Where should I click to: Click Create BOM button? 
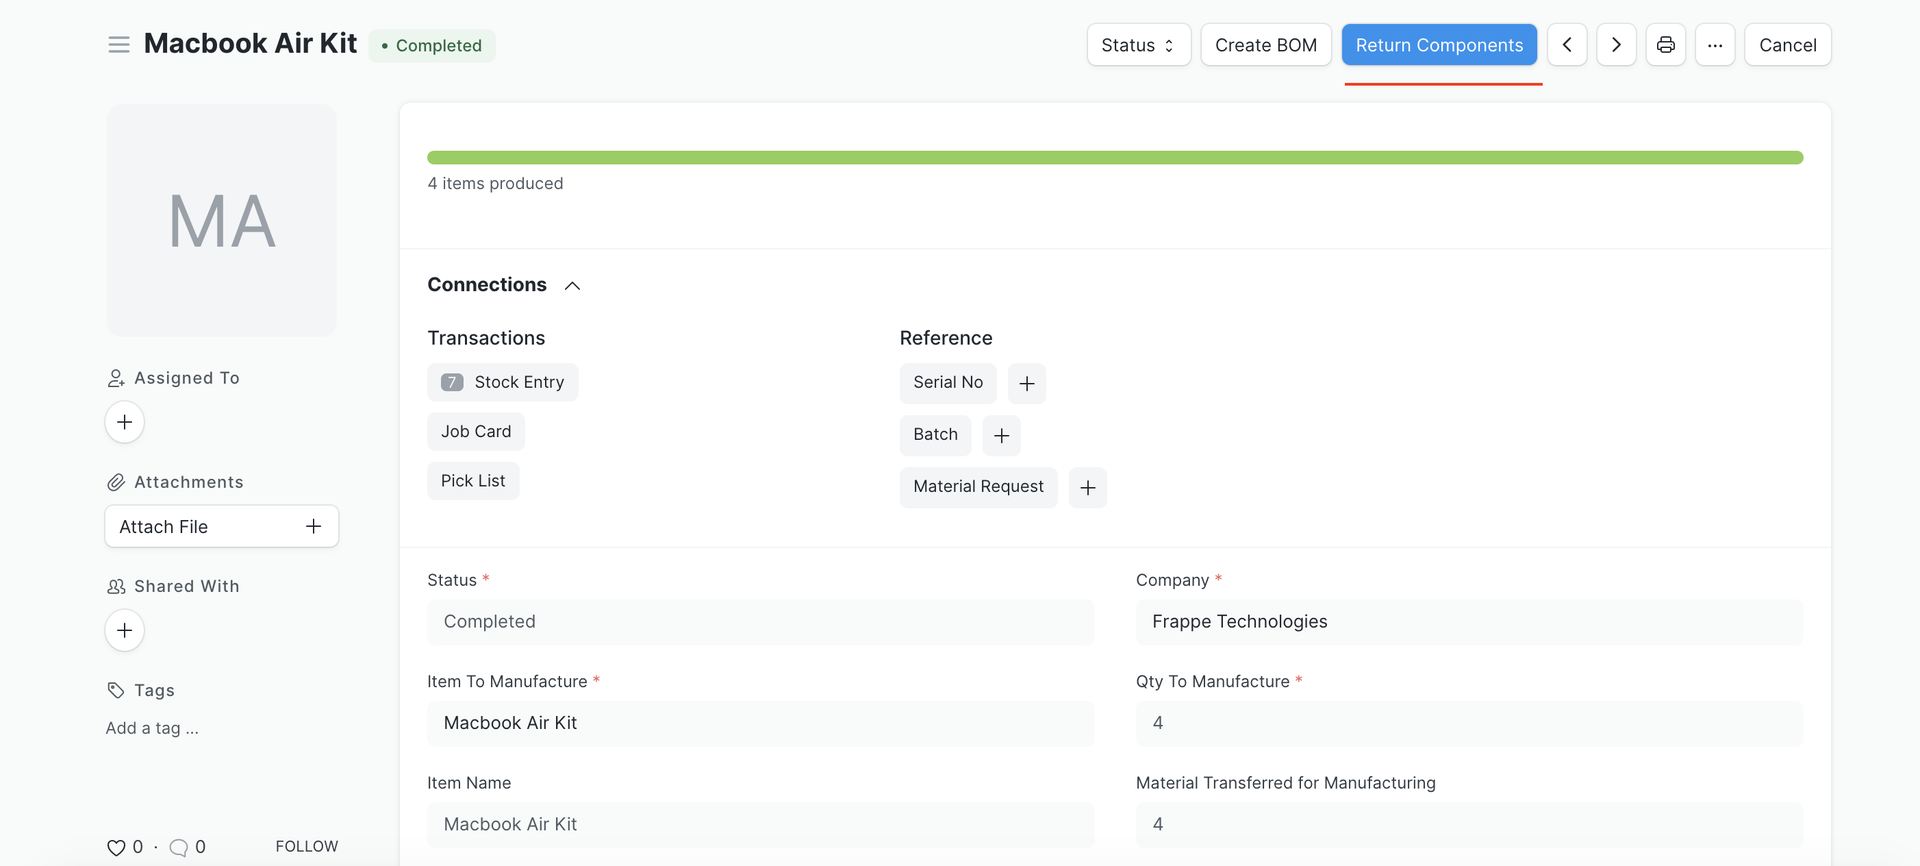(1265, 45)
